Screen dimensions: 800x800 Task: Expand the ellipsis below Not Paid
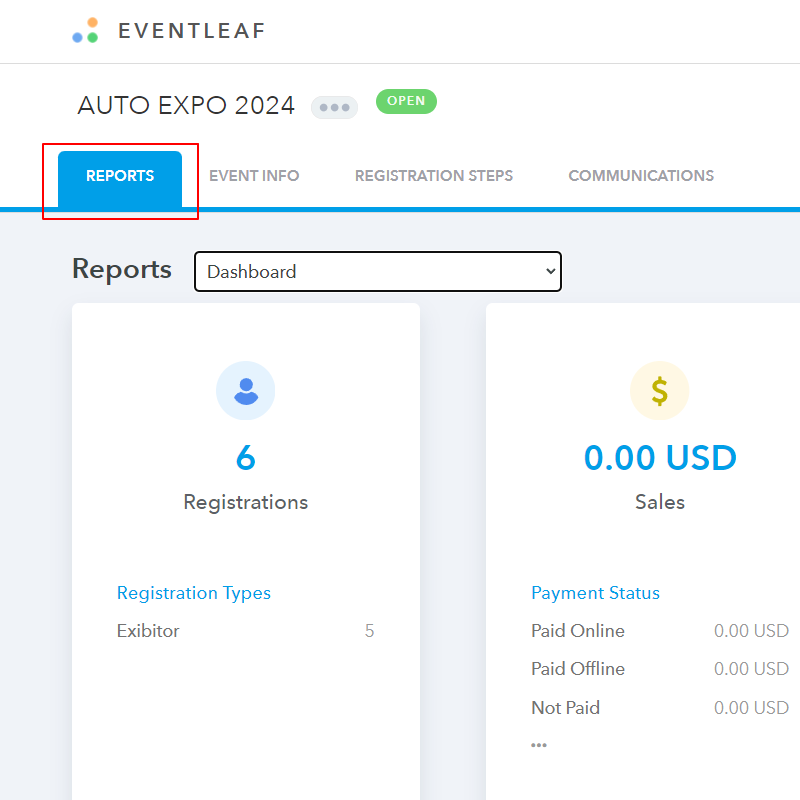click(x=539, y=745)
